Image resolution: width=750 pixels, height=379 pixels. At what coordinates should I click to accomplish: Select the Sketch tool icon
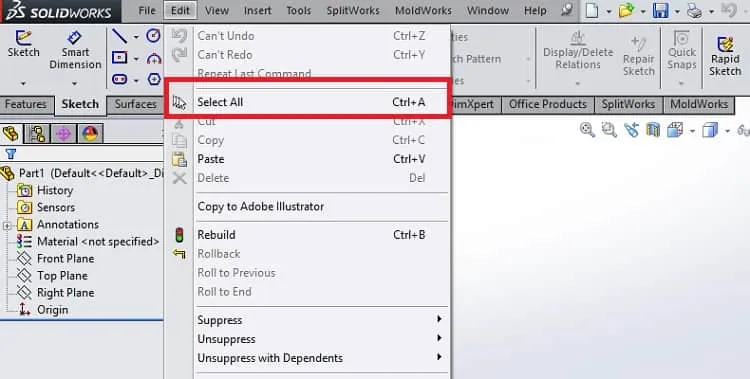(23, 37)
